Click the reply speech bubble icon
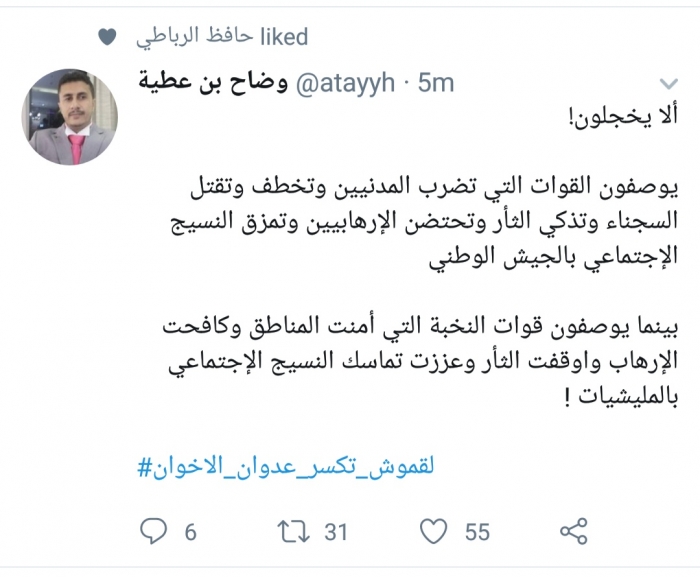This screenshot has height=577, width=700. (x=153, y=530)
